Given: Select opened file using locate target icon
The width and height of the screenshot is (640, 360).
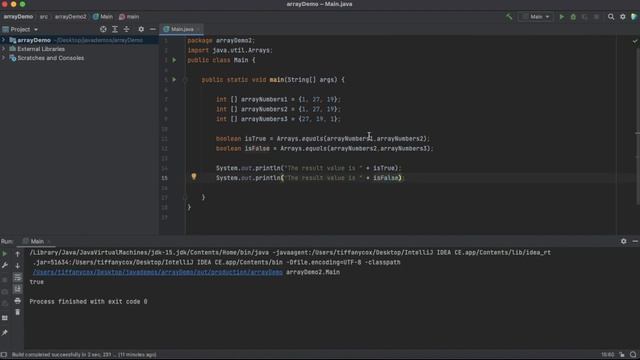Looking at the screenshot, I should pos(103,29).
